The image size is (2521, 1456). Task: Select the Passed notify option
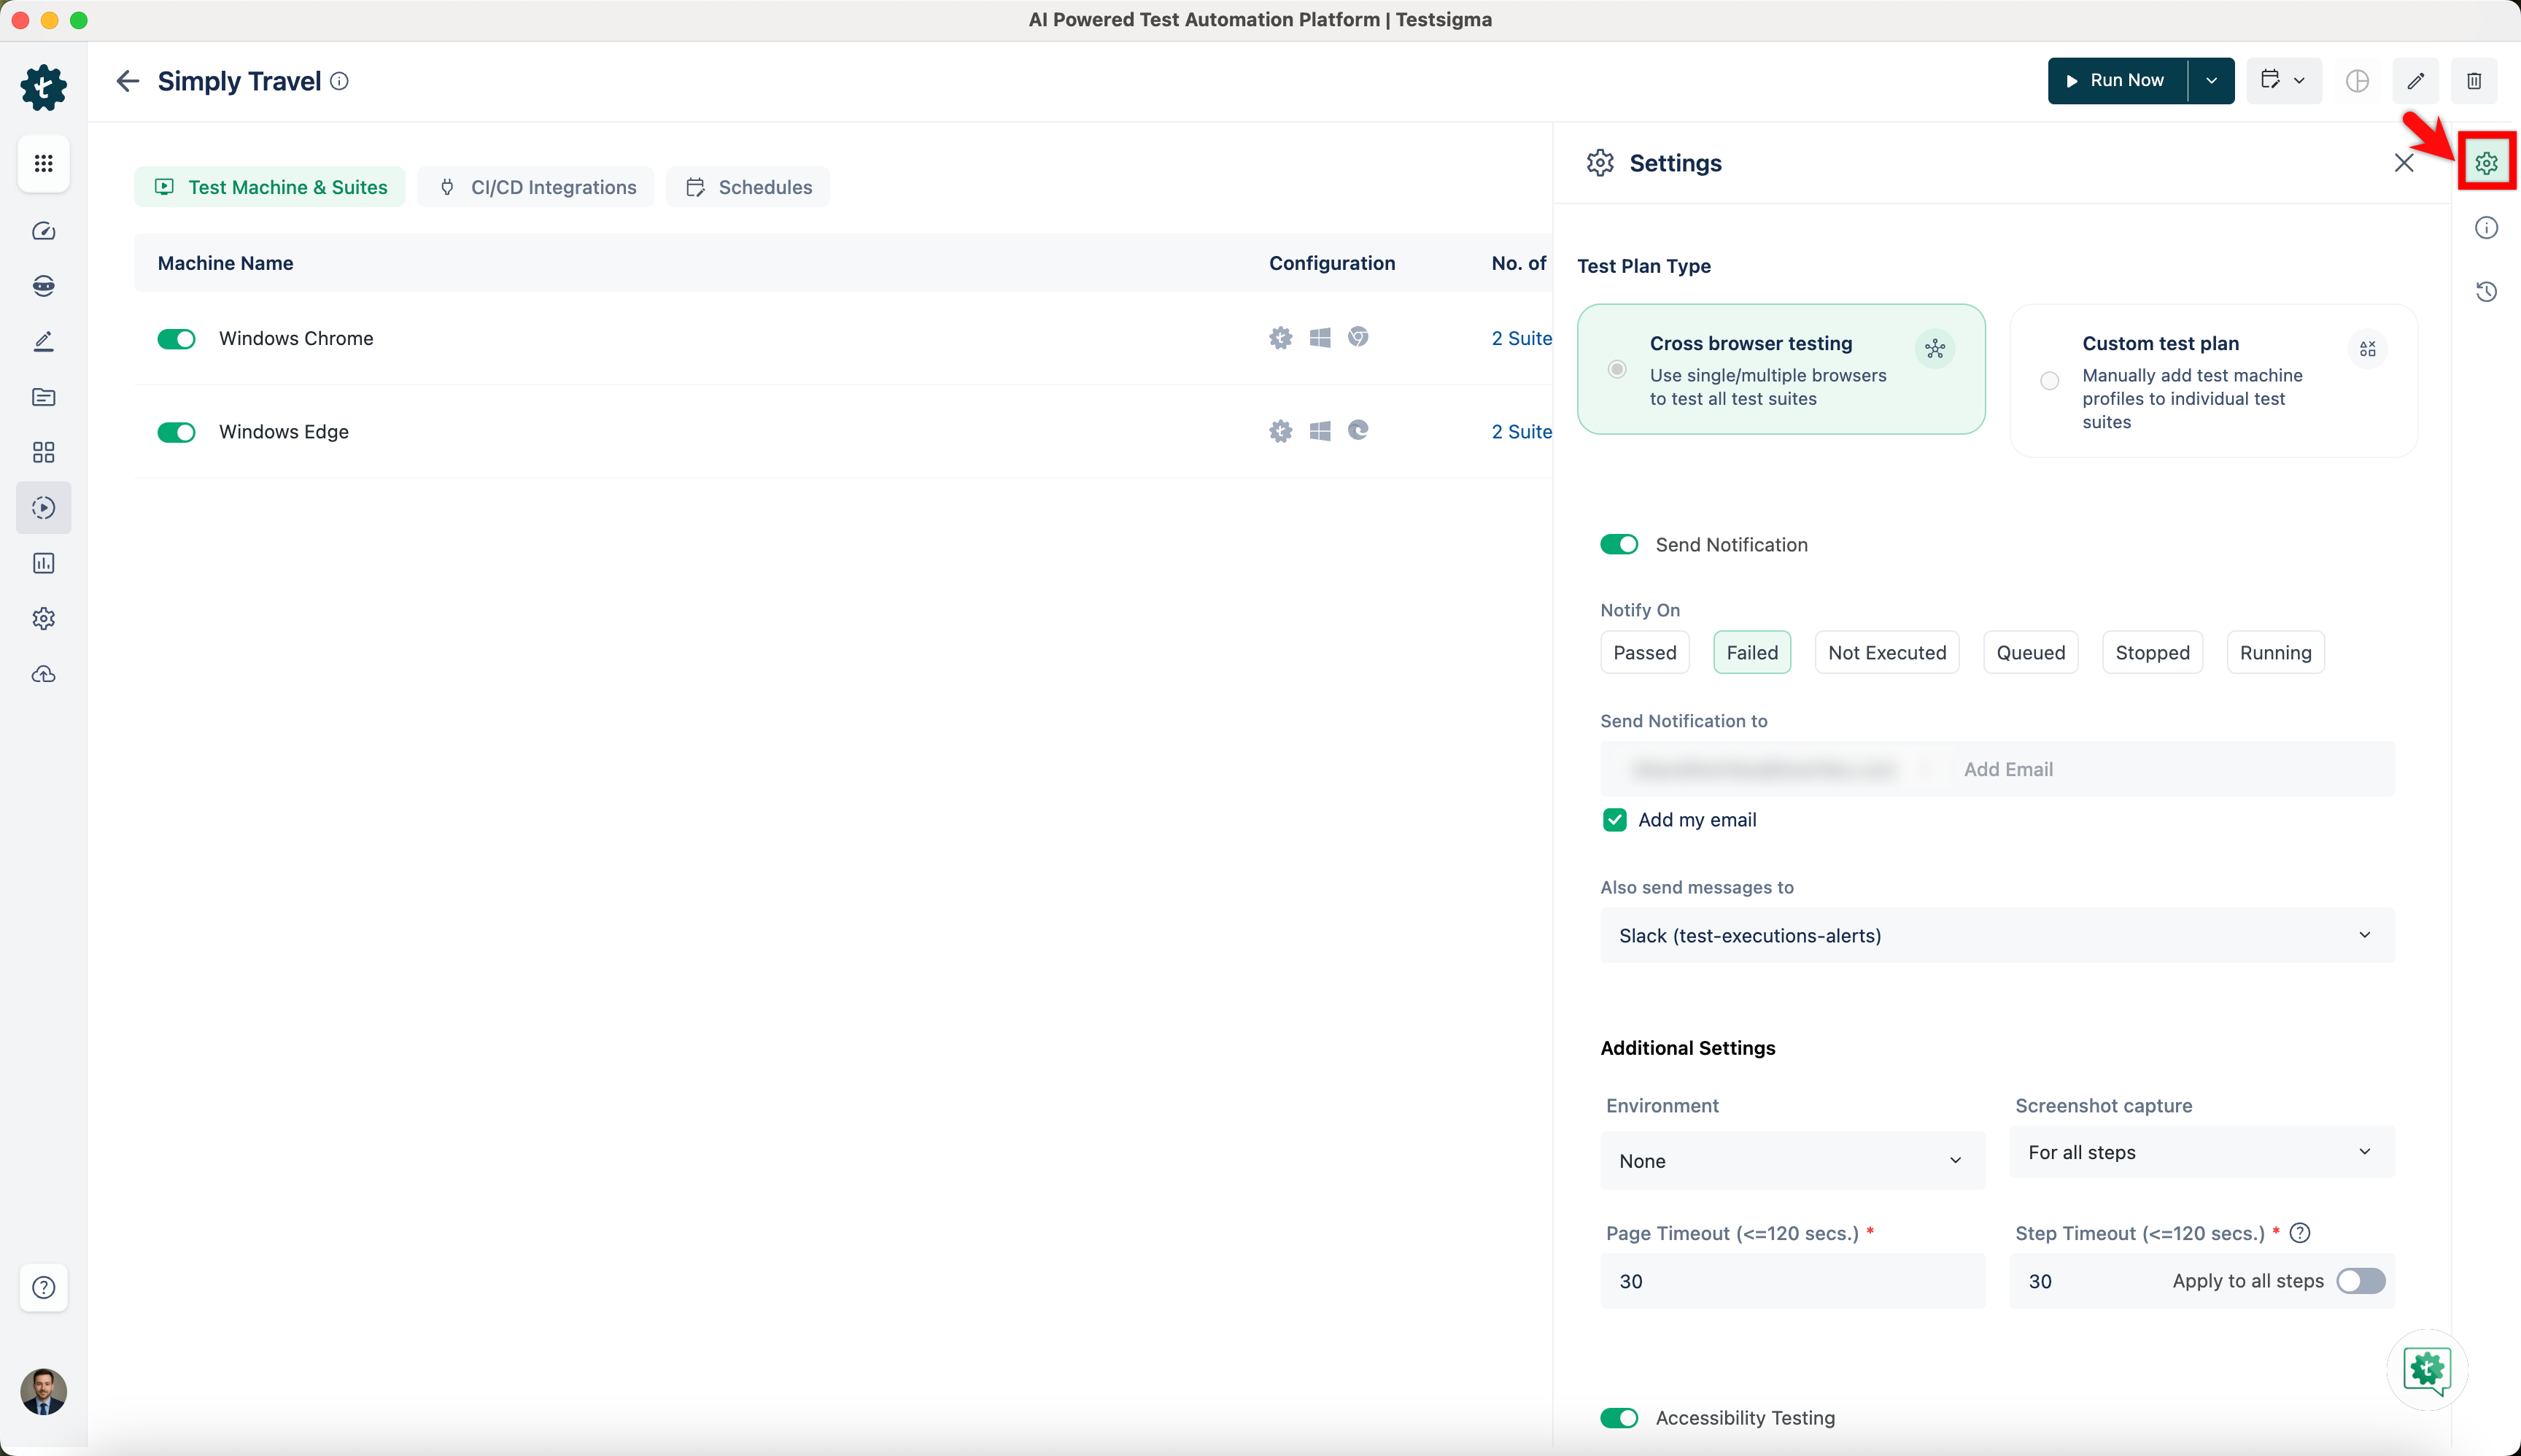(x=1644, y=653)
